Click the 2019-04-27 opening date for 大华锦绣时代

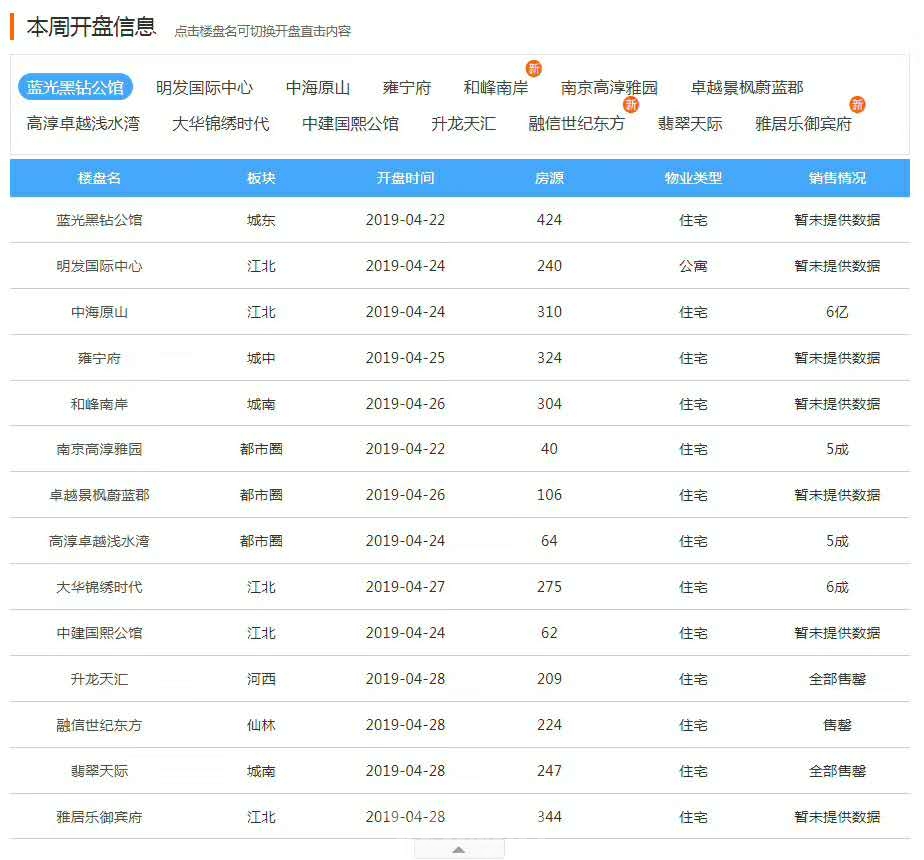point(405,587)
